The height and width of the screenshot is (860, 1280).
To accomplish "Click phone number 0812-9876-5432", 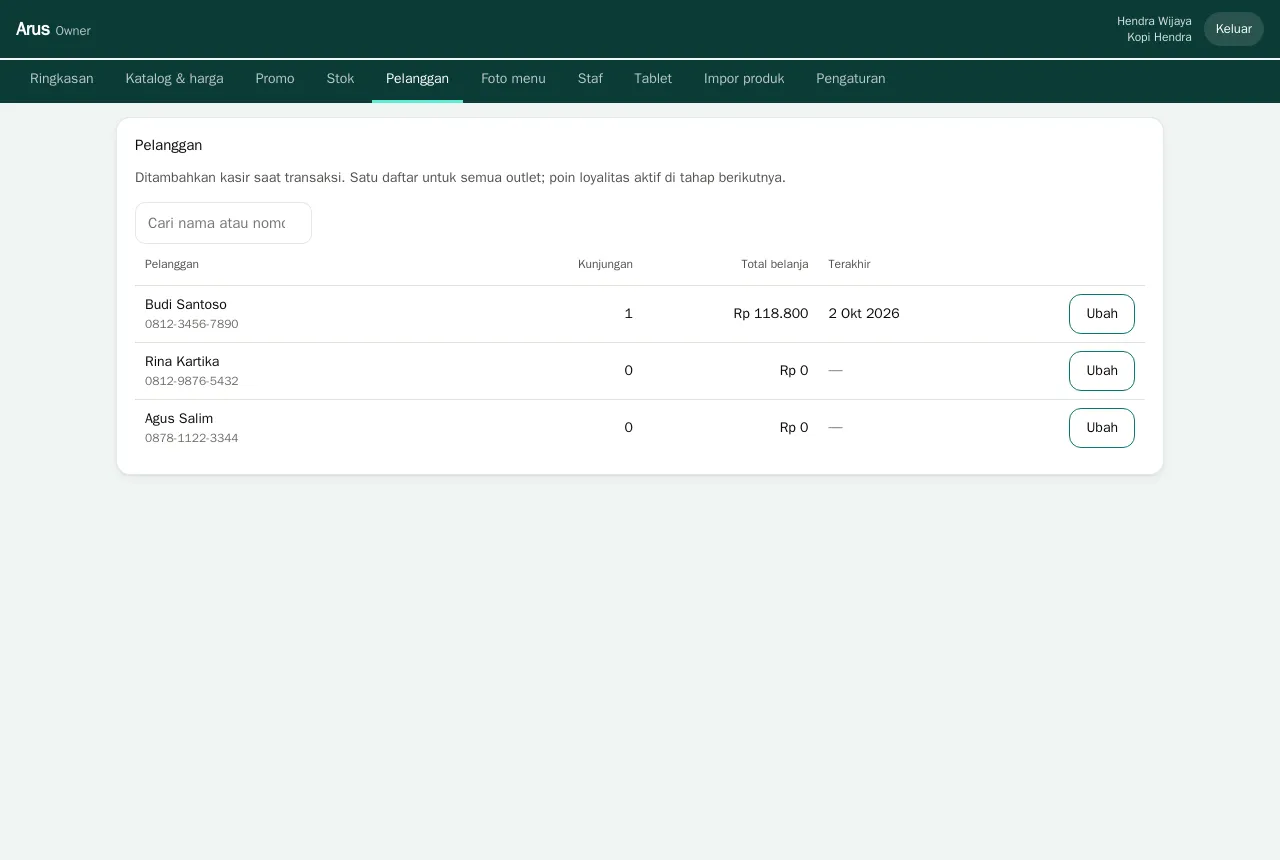I will pos(192,382).
